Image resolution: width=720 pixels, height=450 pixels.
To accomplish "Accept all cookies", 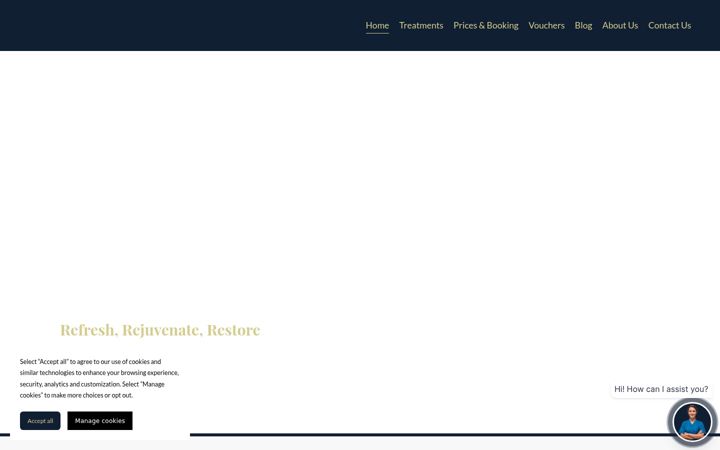I will [40, 421].
